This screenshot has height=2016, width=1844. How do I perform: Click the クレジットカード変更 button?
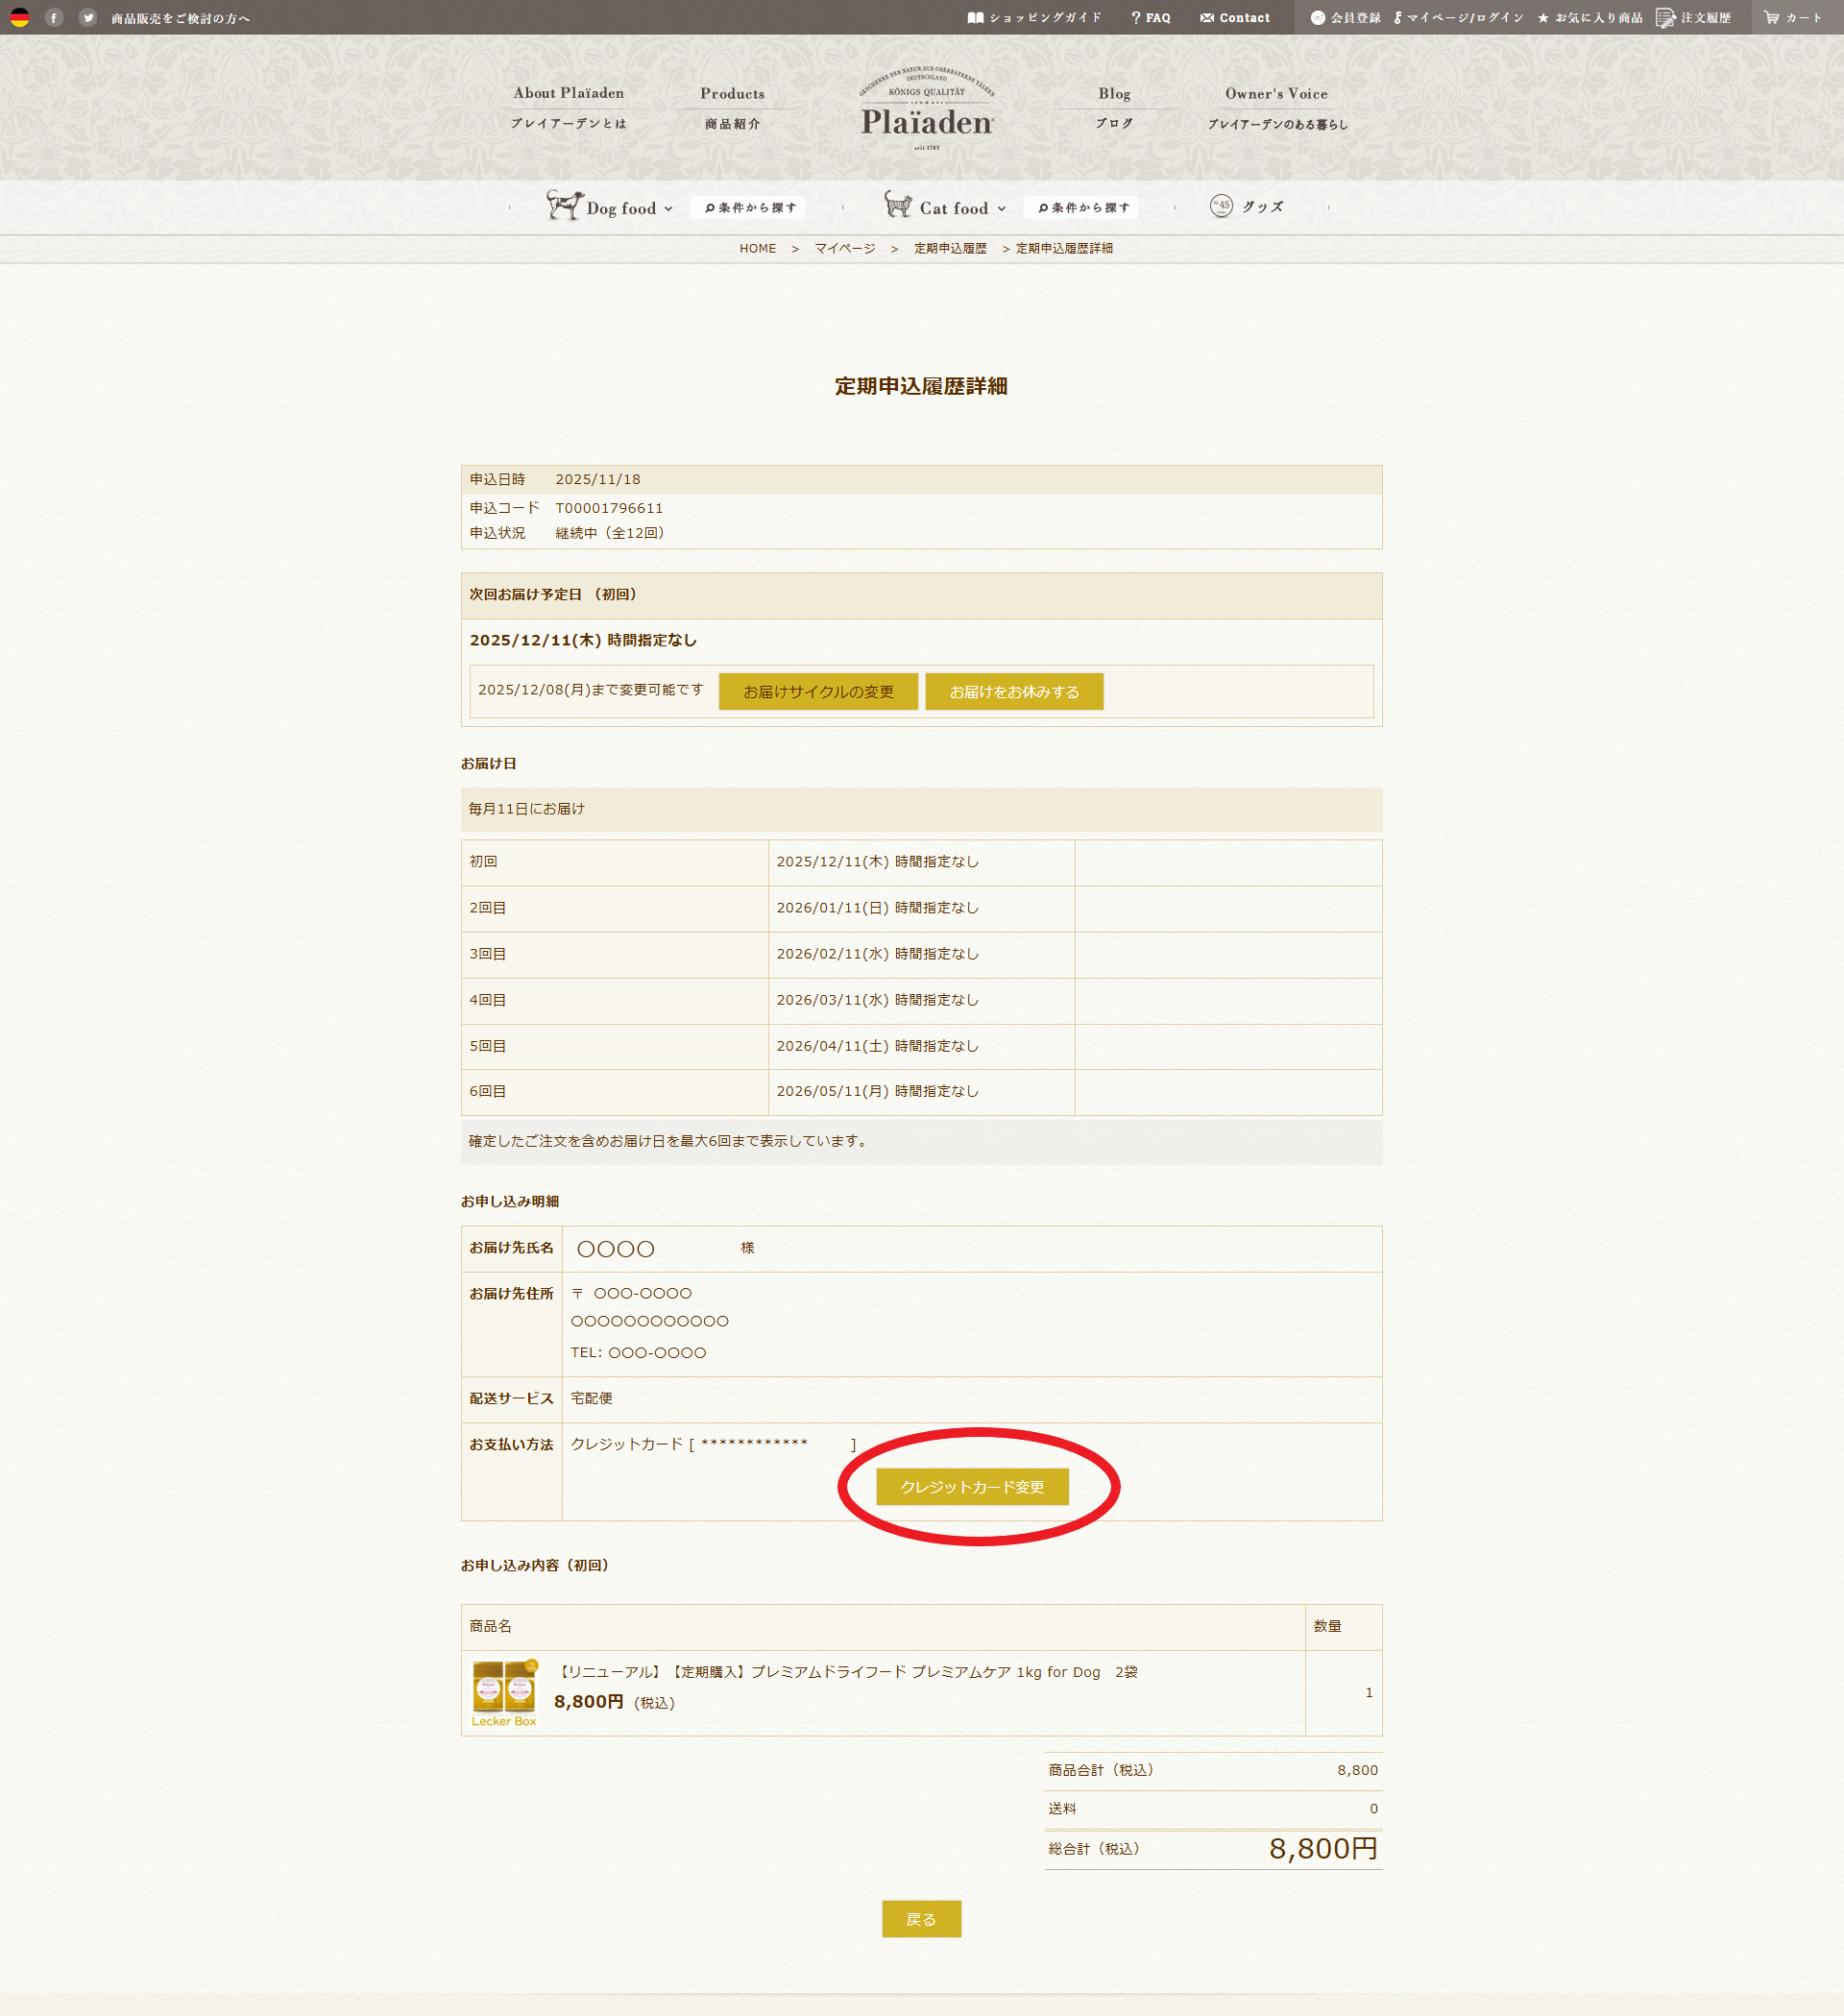972,1487
